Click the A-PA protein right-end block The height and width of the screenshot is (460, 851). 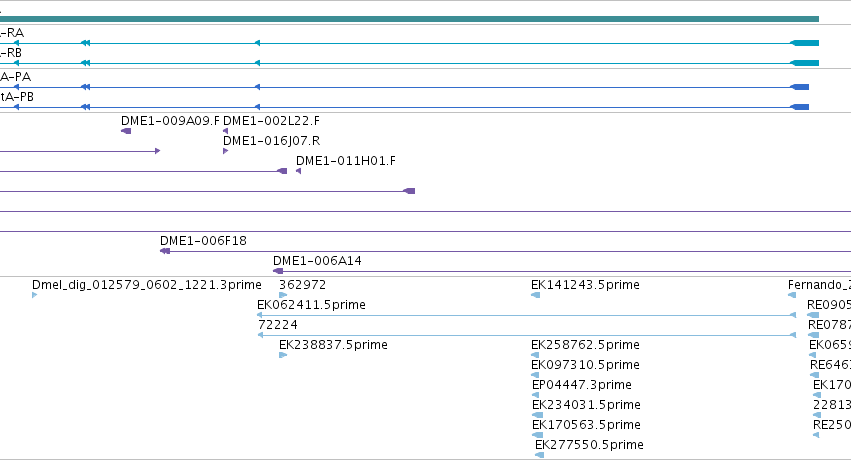pyautogui.click(x=799, y=87)
